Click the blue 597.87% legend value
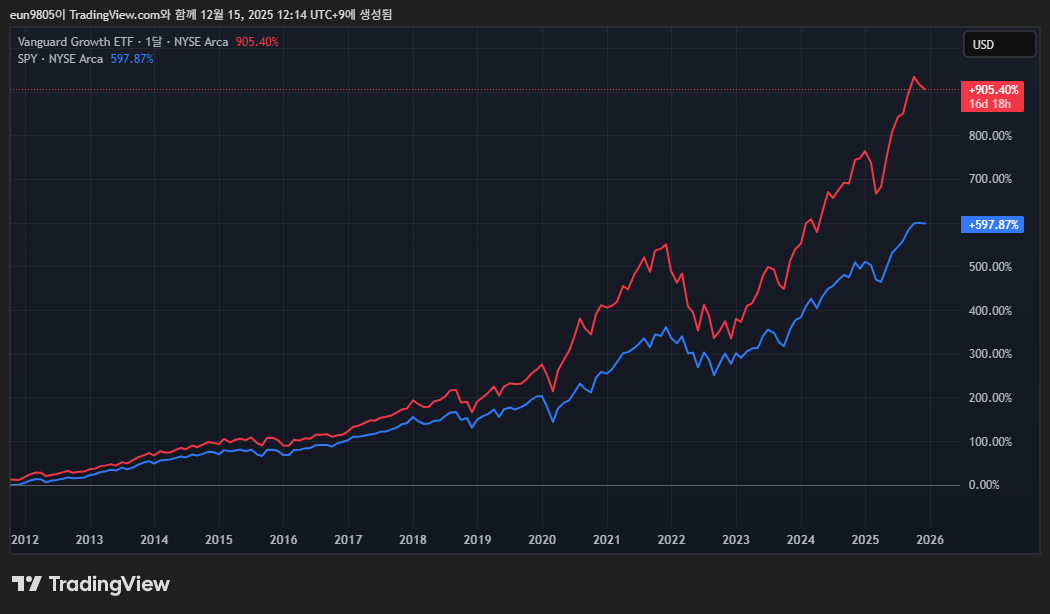Viewport: 1050px width, 614px height. 132,59
